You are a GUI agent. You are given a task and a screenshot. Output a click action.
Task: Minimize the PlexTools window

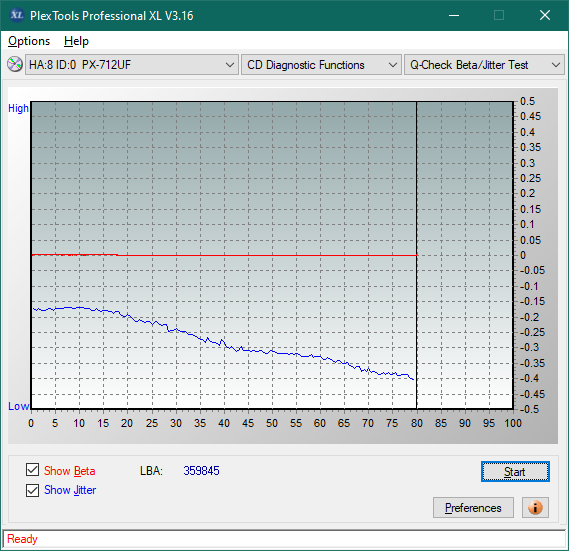454,15
